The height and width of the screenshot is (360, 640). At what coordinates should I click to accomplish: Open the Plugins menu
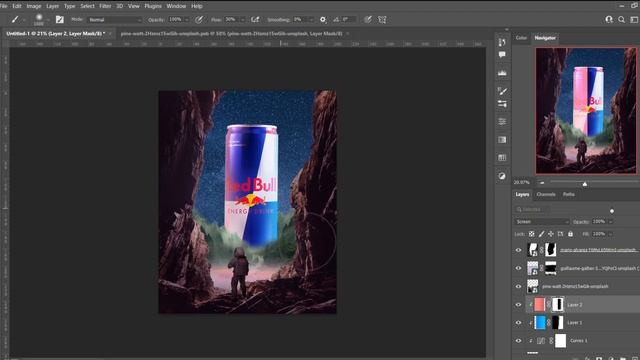pos(153,6)
